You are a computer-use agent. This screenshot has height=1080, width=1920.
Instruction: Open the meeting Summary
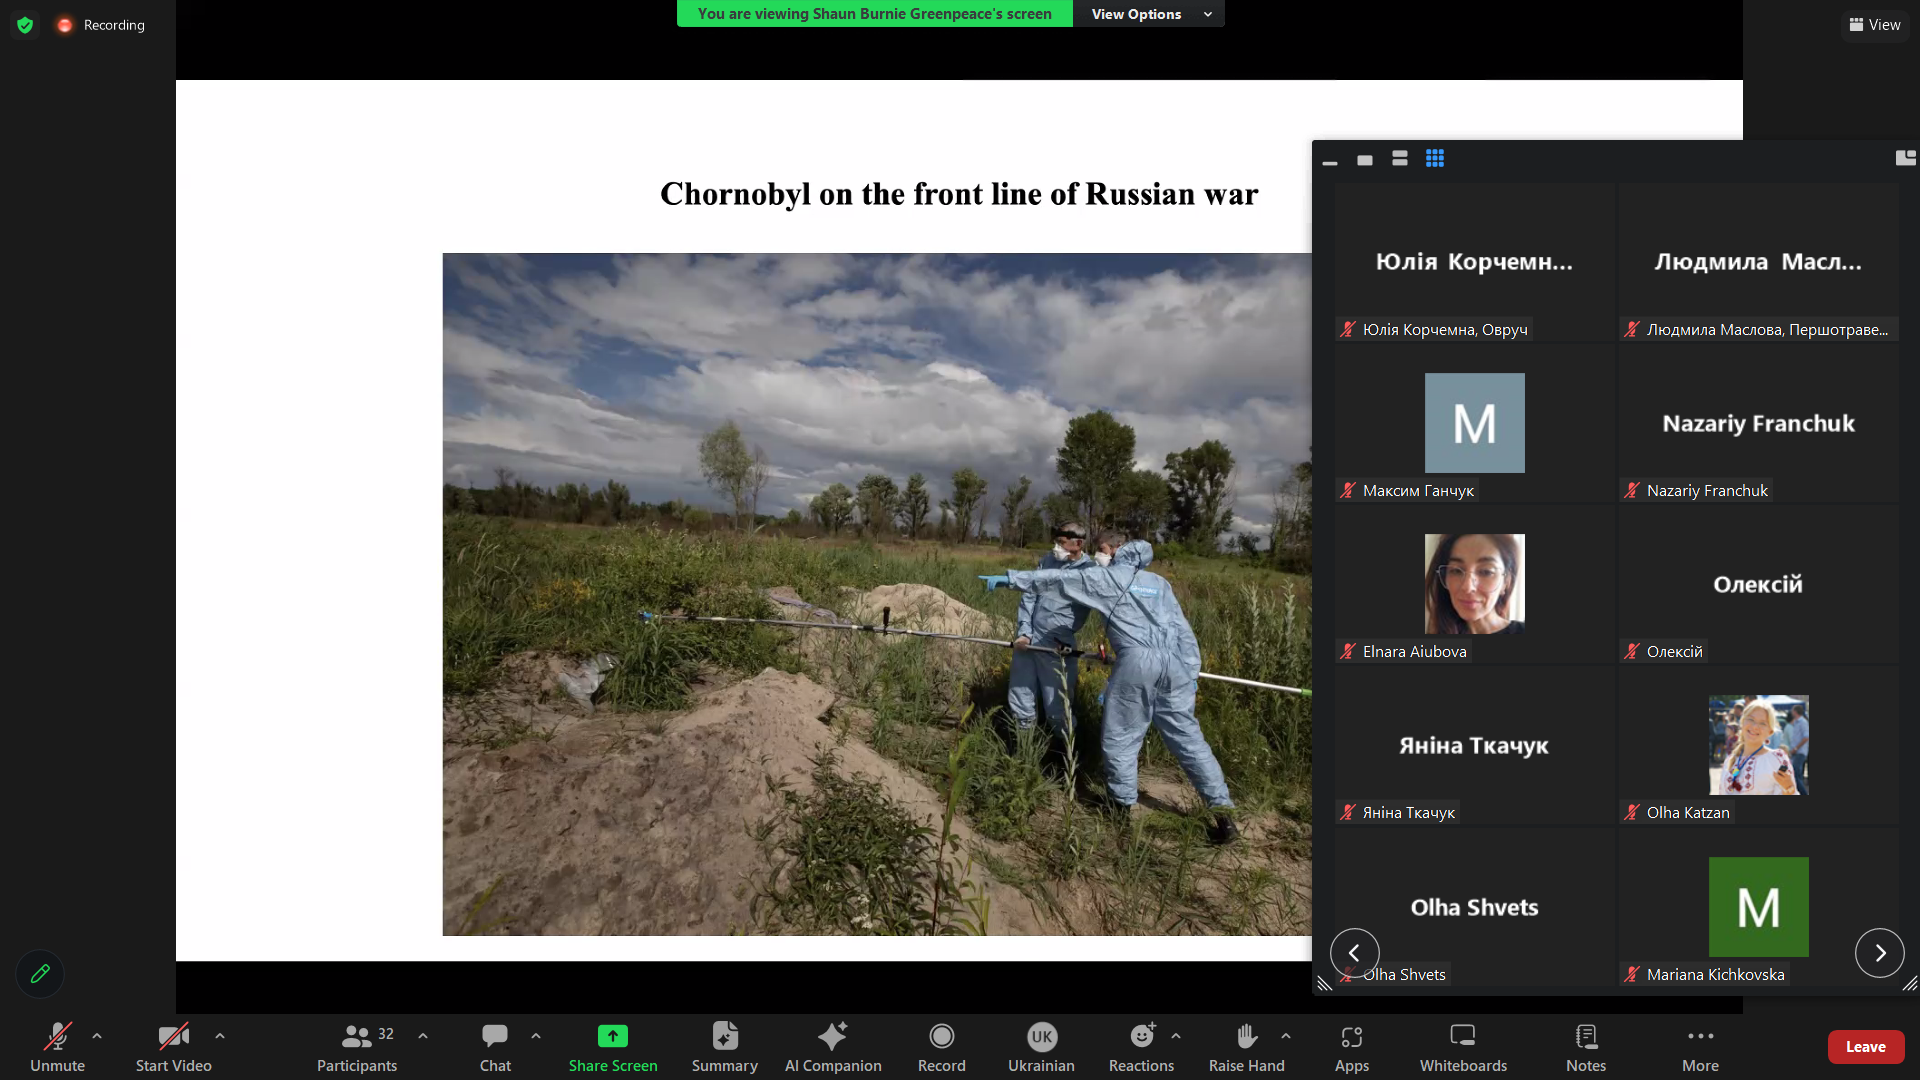(724, 1046)
